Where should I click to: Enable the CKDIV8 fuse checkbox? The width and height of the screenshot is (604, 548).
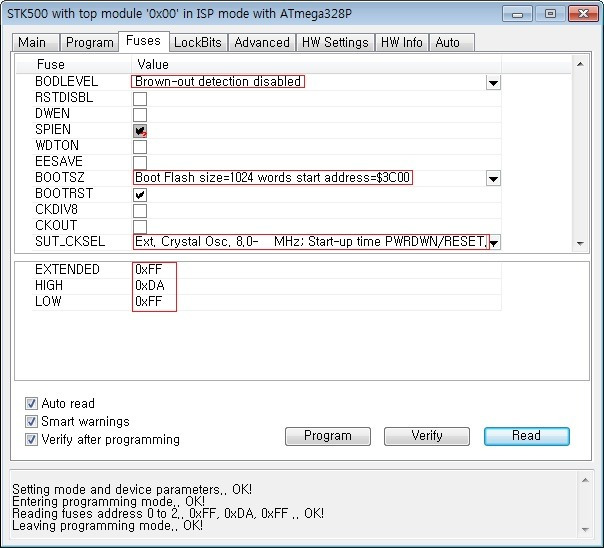140,211
